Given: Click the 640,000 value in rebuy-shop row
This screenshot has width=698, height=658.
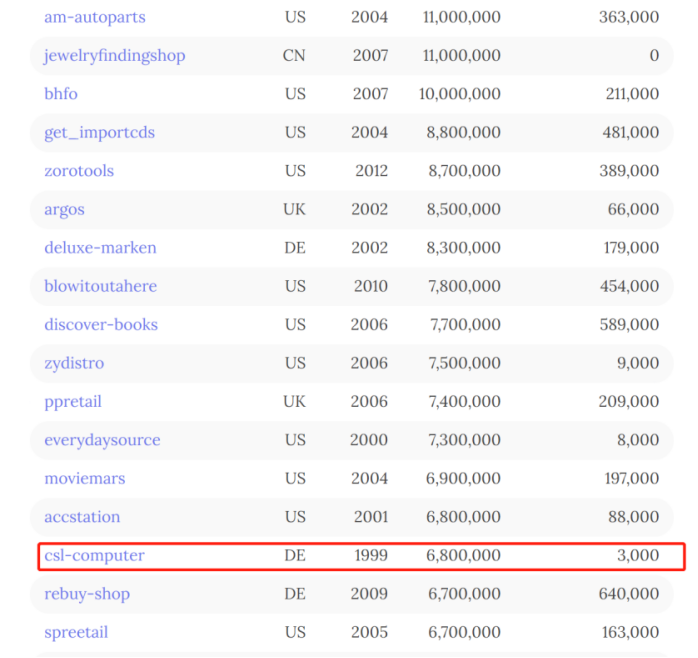Looking at the screenshot, I should click(629, 594).
